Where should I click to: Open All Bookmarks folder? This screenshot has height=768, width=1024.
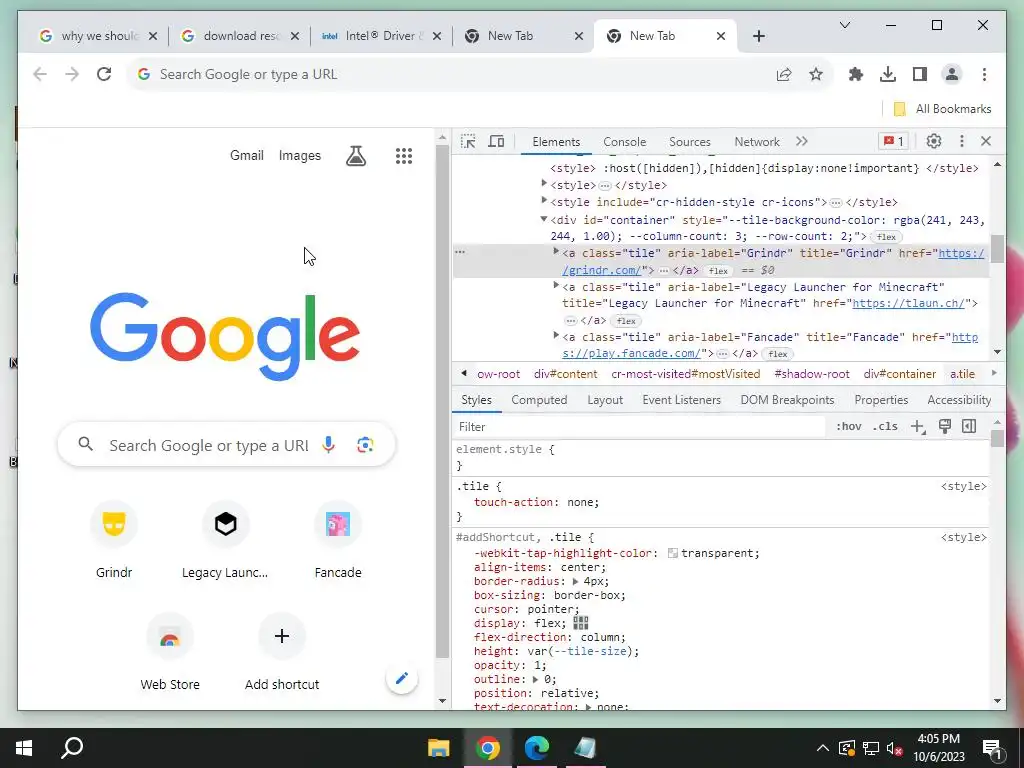coord(942,109)
